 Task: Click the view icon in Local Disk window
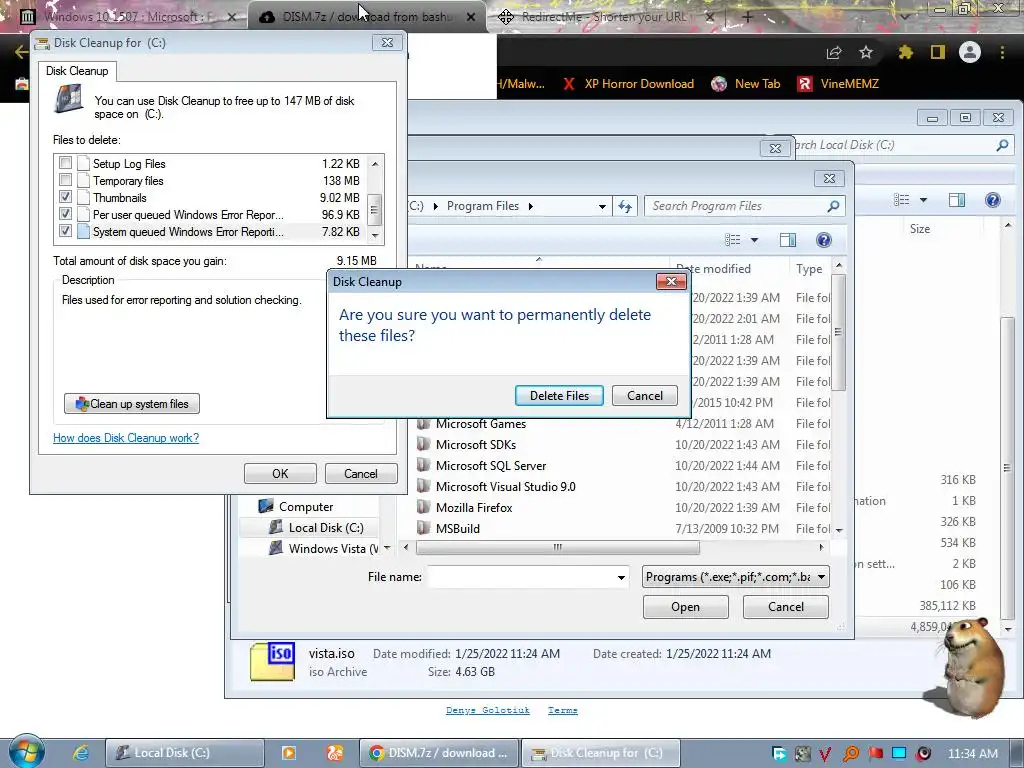[902, 200]
